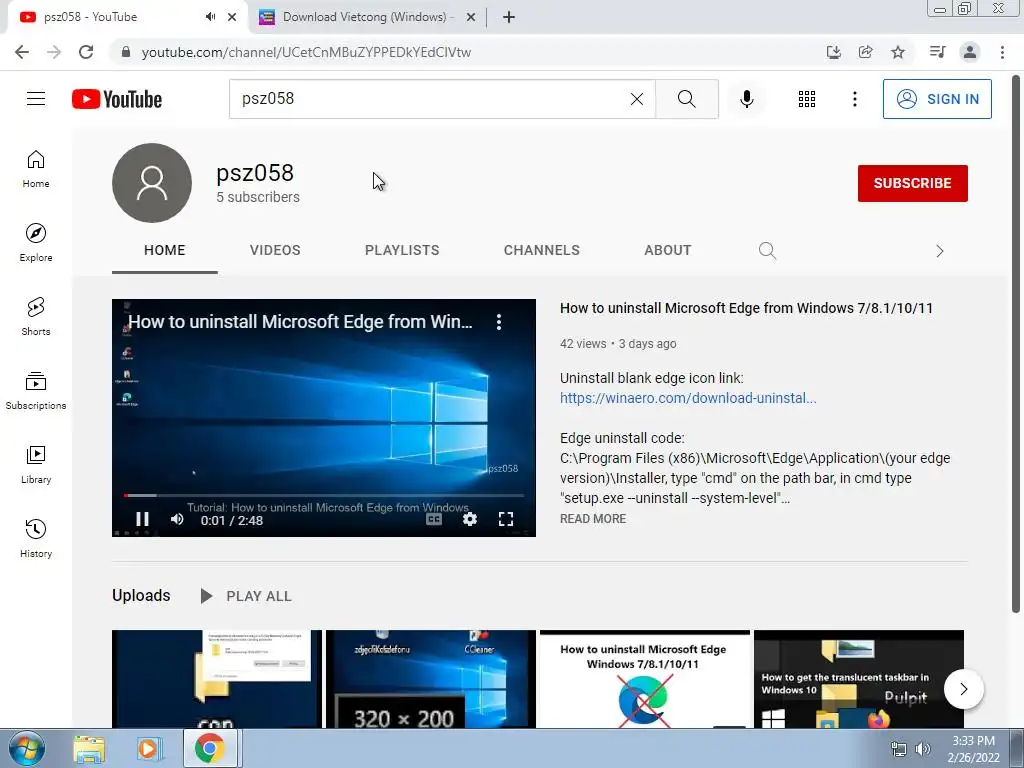Open Subscriptions in the sidebar

(36, 391)
